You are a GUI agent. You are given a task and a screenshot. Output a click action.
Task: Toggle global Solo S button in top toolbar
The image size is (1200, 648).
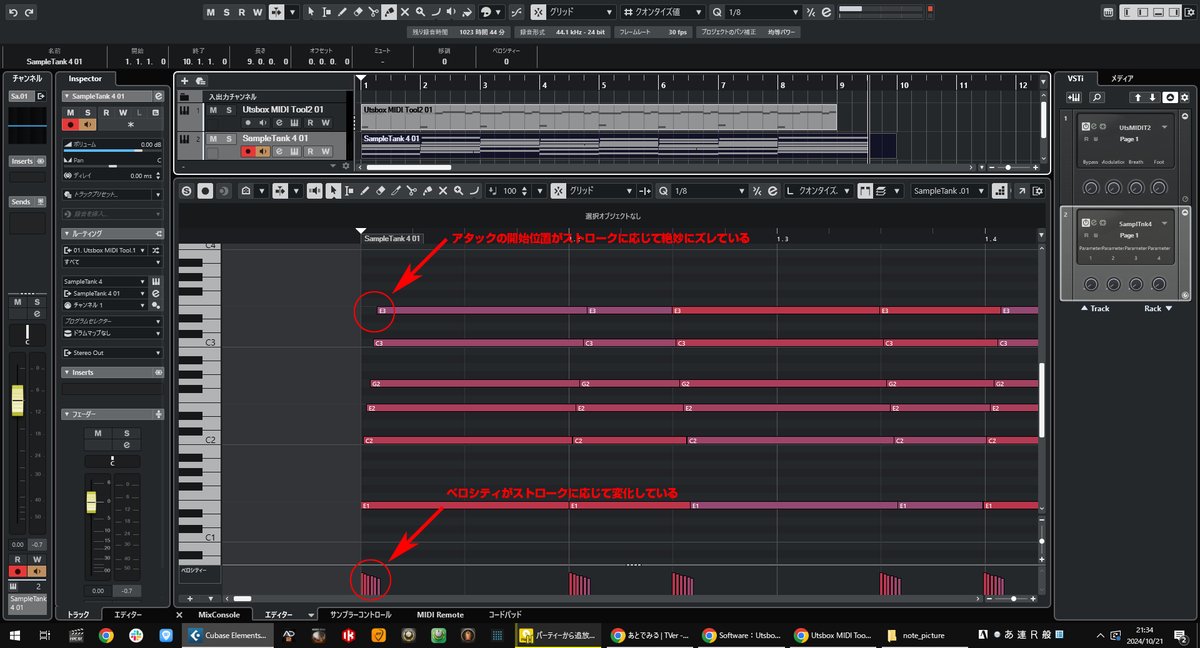226,12
